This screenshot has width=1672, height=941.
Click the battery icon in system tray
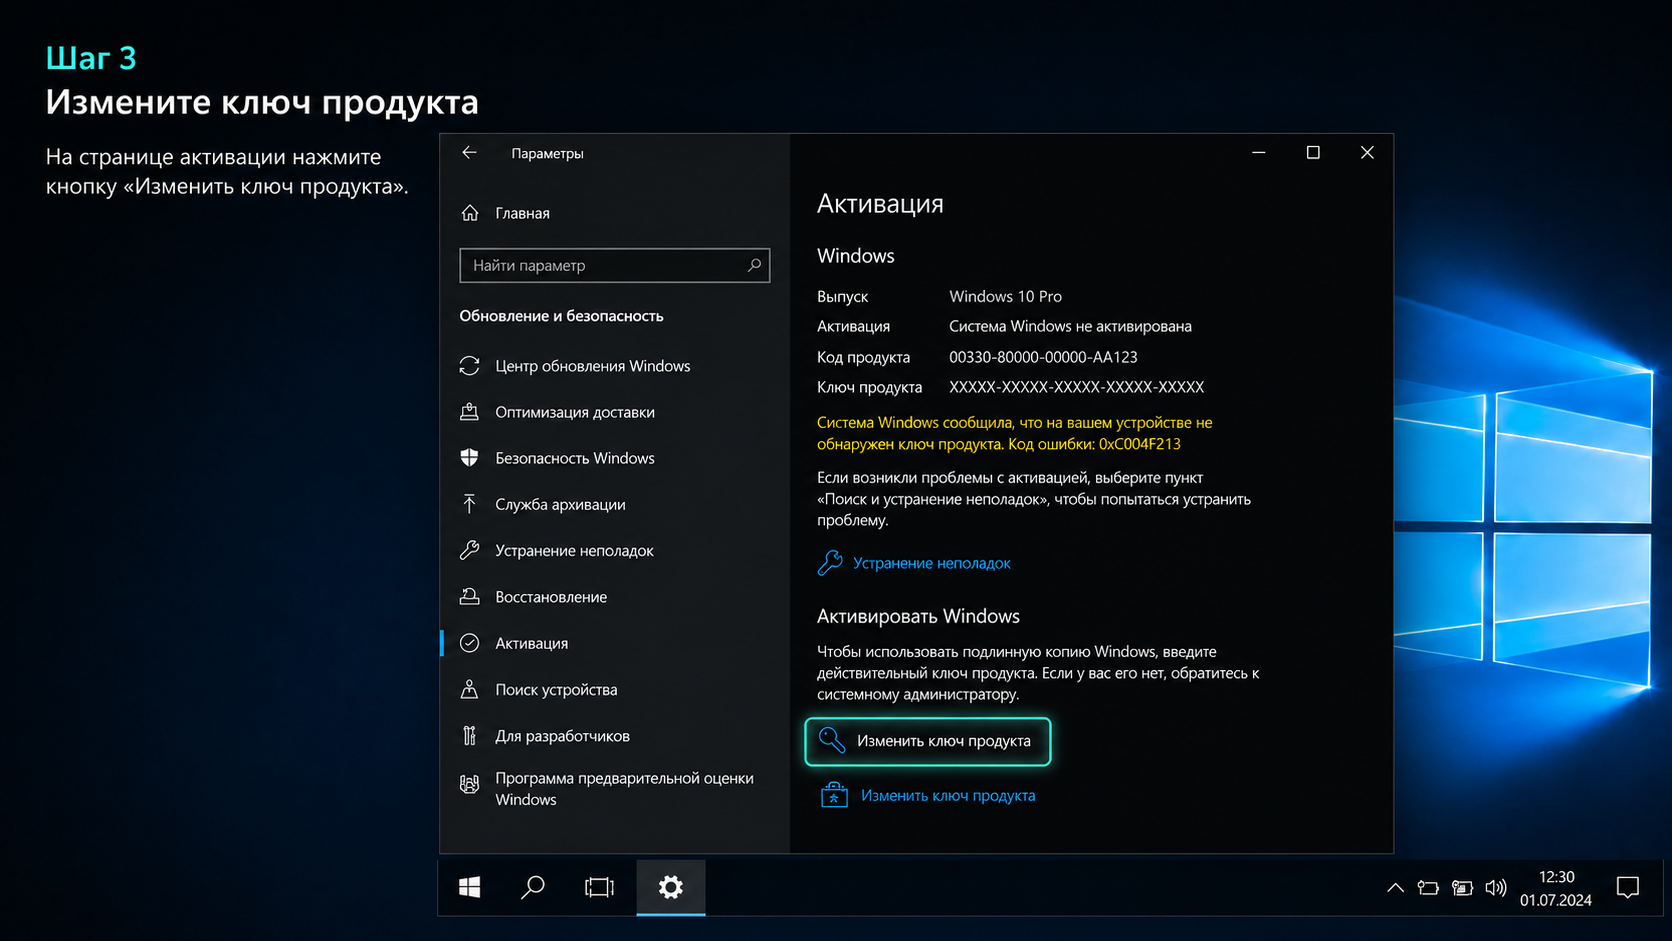tap(1428, 888)
